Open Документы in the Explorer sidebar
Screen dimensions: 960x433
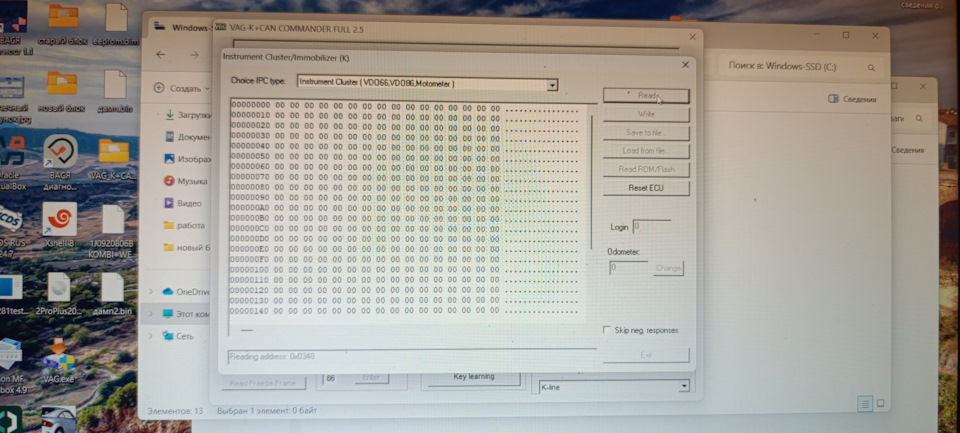(x=189, y=137)
